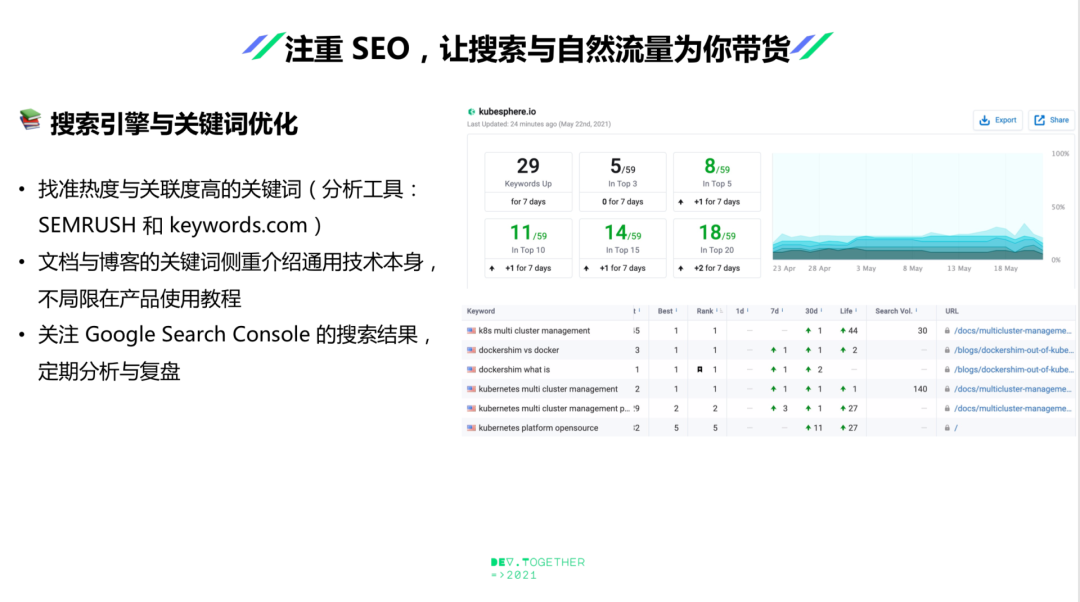Click the lock icon in kubernetes platform opensource row
The image size is (1080, 602).
click(x=947, y=428)
